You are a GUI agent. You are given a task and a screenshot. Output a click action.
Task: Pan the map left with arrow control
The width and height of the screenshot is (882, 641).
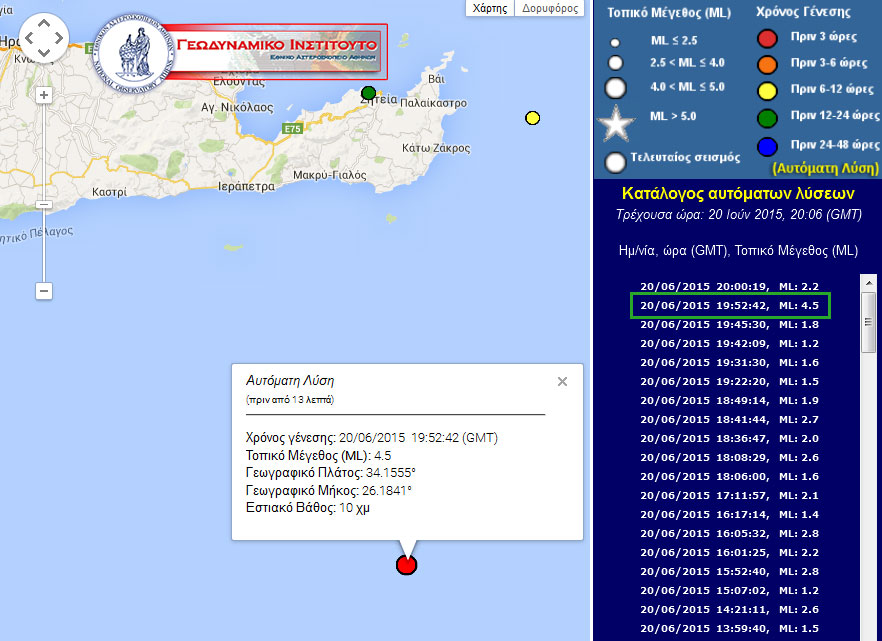tap(29, 39)
